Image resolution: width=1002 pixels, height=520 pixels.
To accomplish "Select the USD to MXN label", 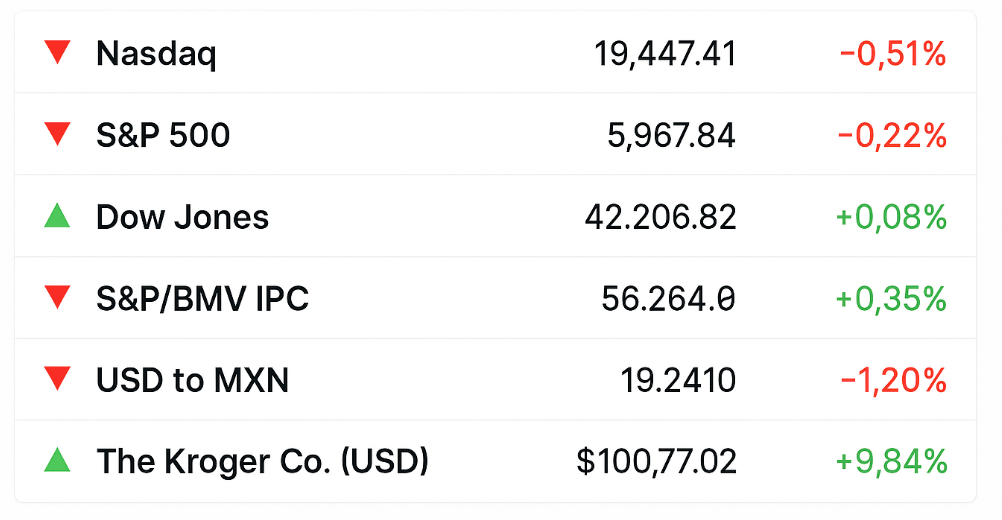I will coord(192,379).
